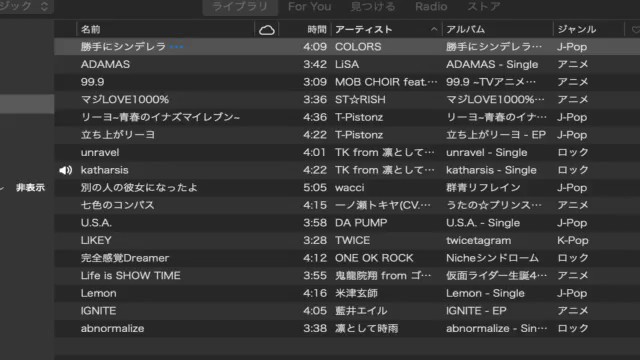This screenshot has height=360, width=640.
Task: Toggle the アーティスト sort arrow
Action: (x=434, y=29)
